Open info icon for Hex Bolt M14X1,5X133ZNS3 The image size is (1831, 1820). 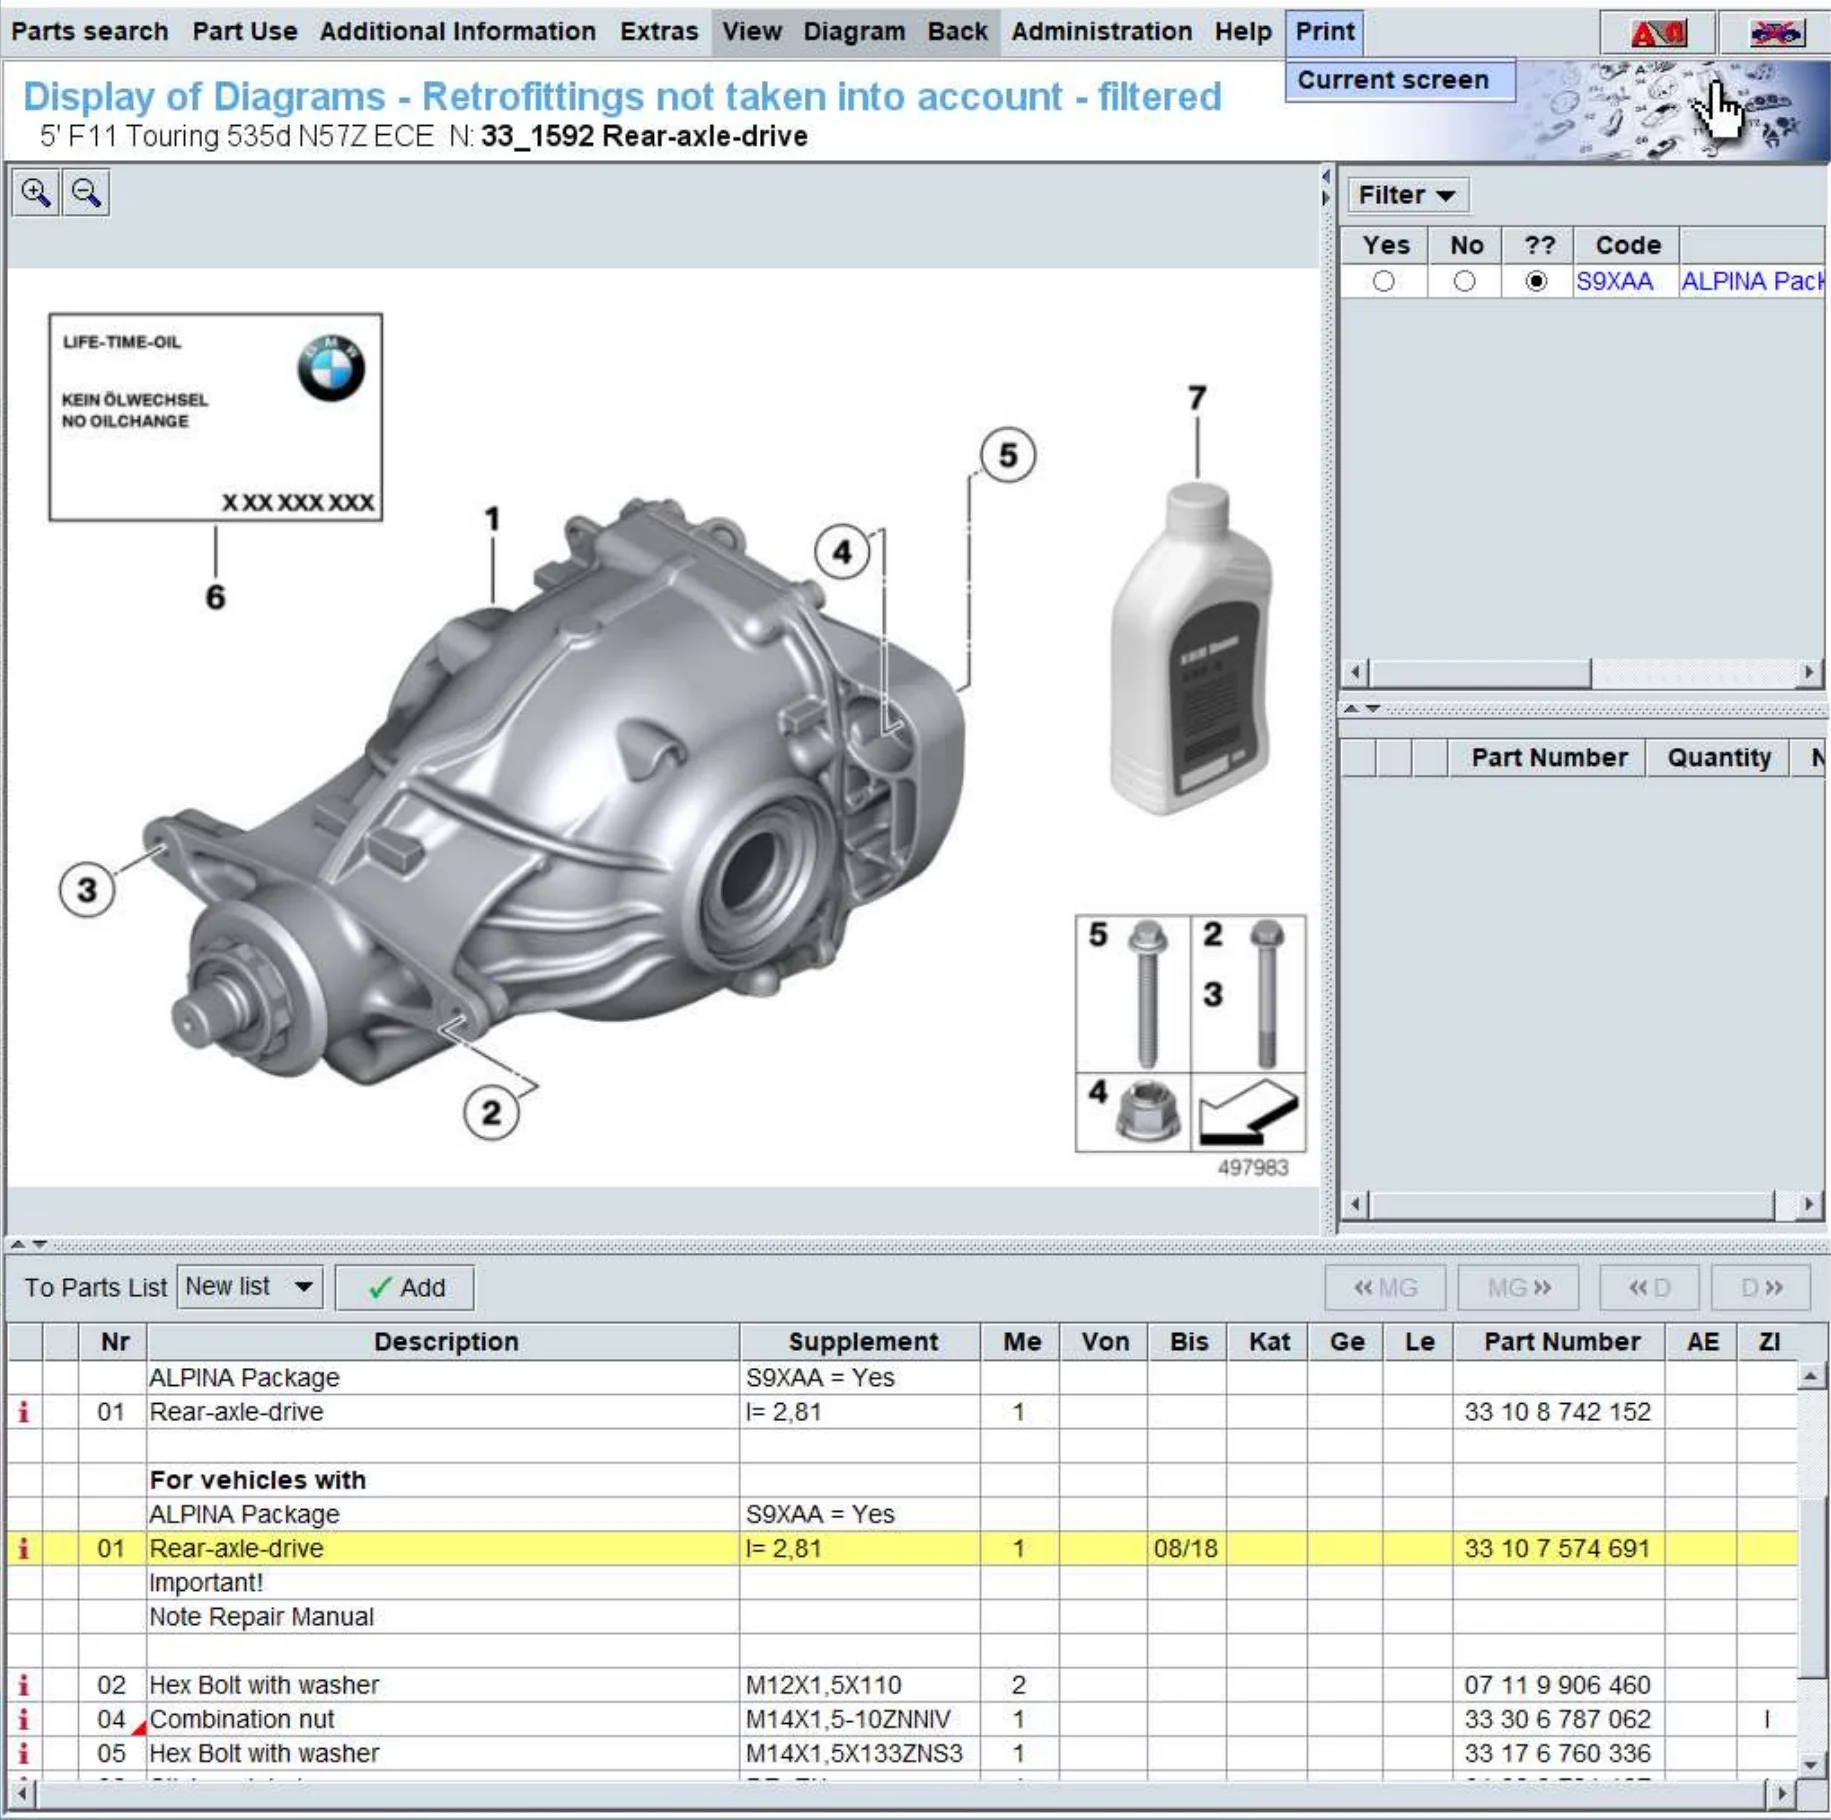click(x=24, y=1753)
